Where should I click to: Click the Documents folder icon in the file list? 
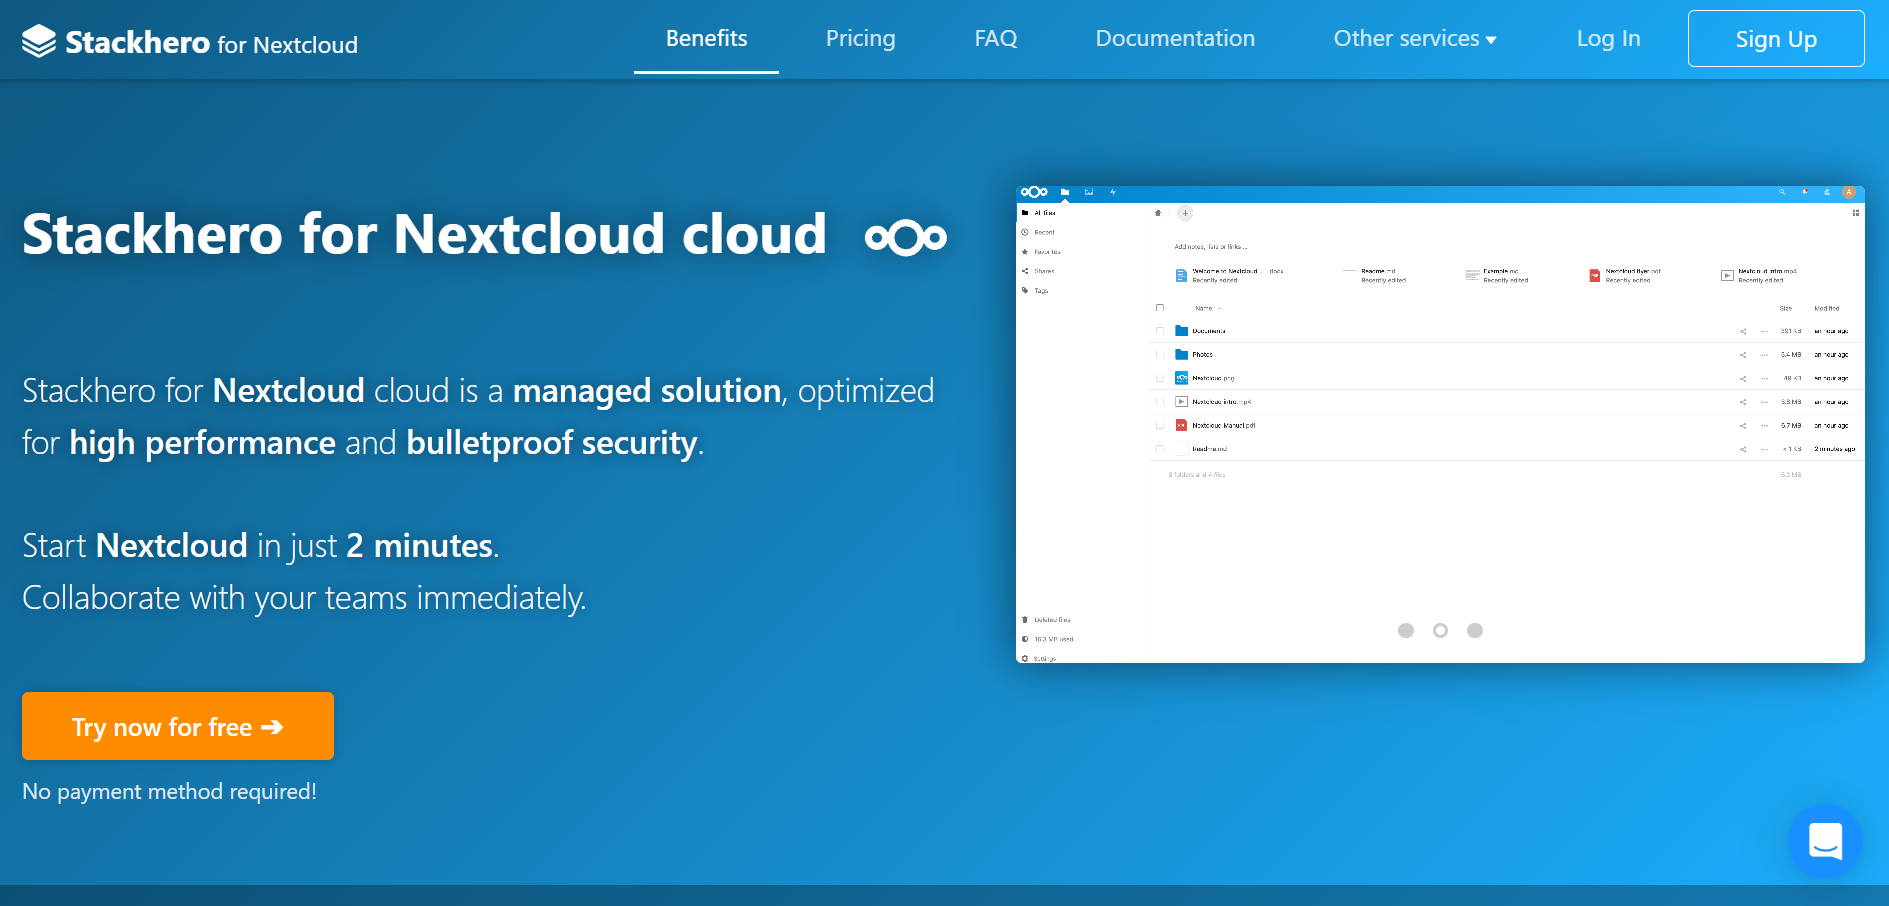[1181, 331]
